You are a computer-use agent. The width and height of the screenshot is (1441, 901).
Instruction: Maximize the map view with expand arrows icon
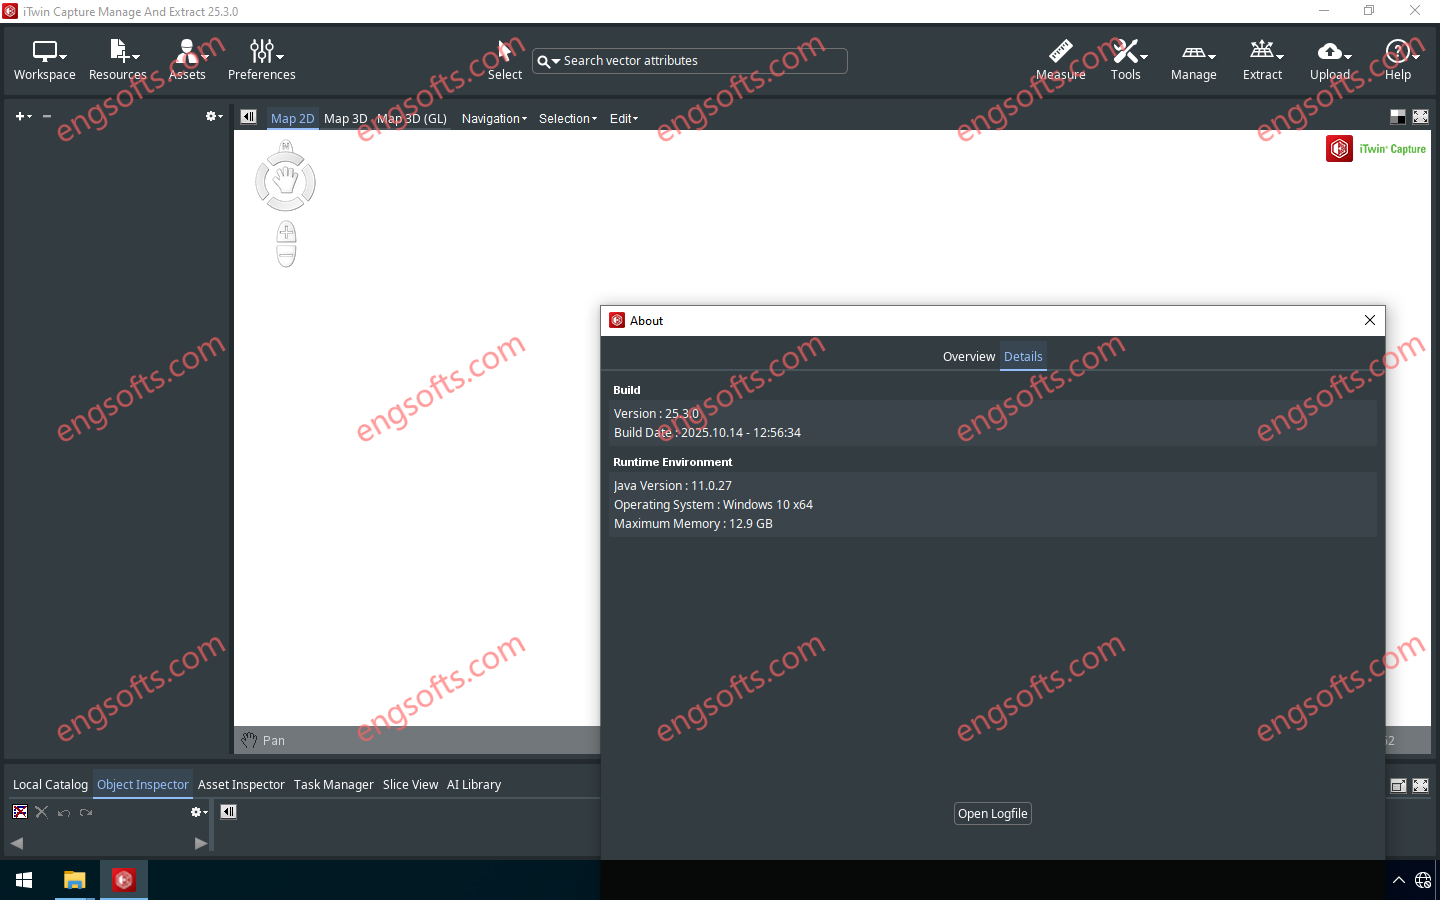point(1421,116)
